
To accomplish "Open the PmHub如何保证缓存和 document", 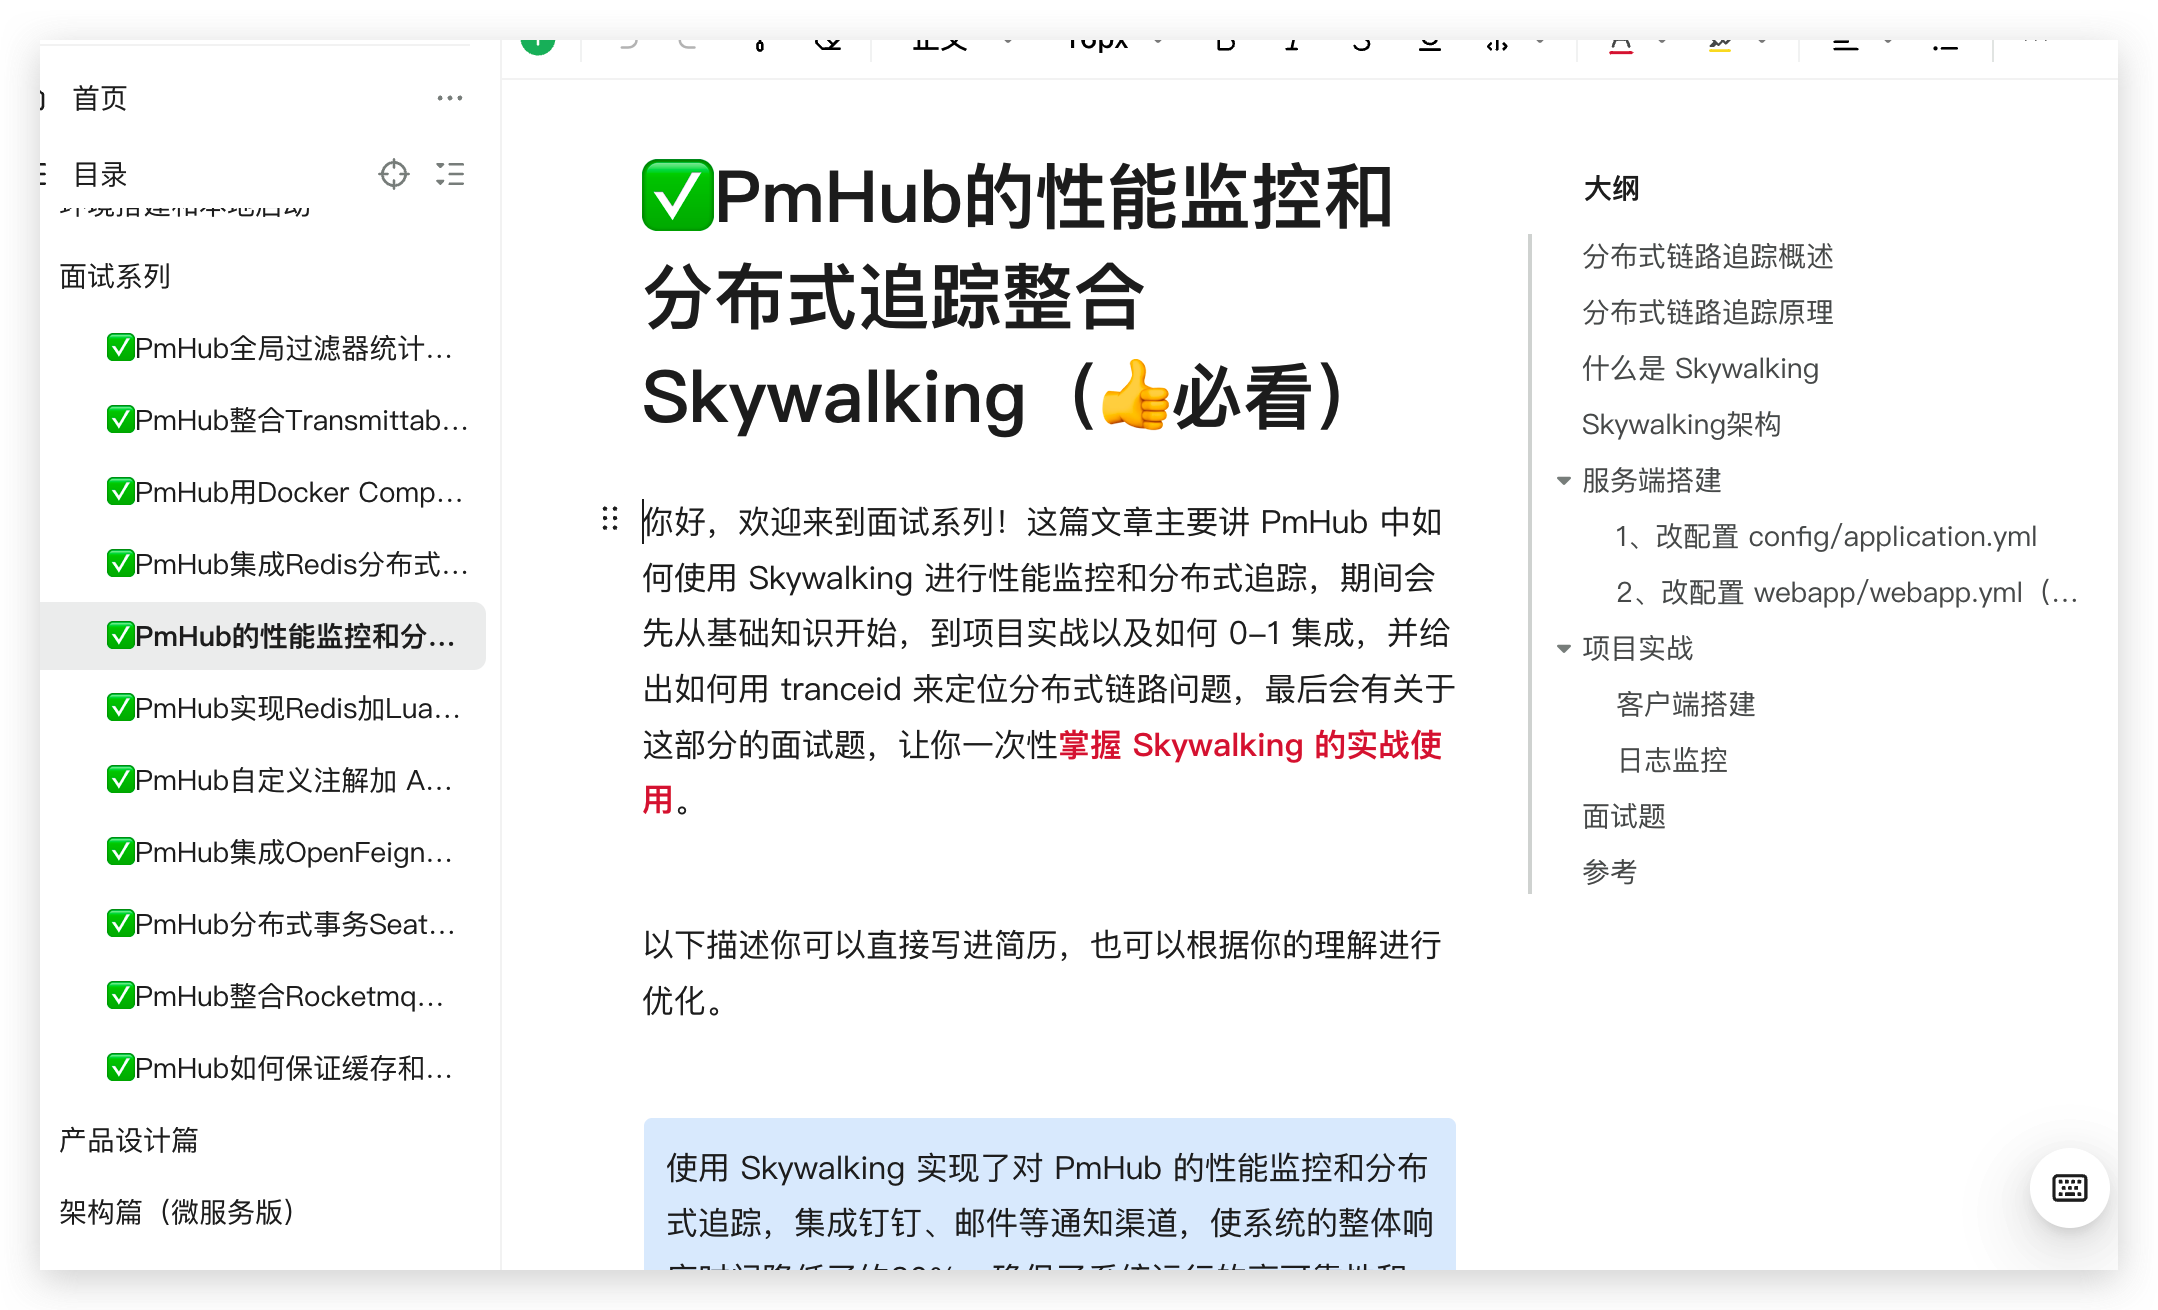I will click(x=280, y=1068).
